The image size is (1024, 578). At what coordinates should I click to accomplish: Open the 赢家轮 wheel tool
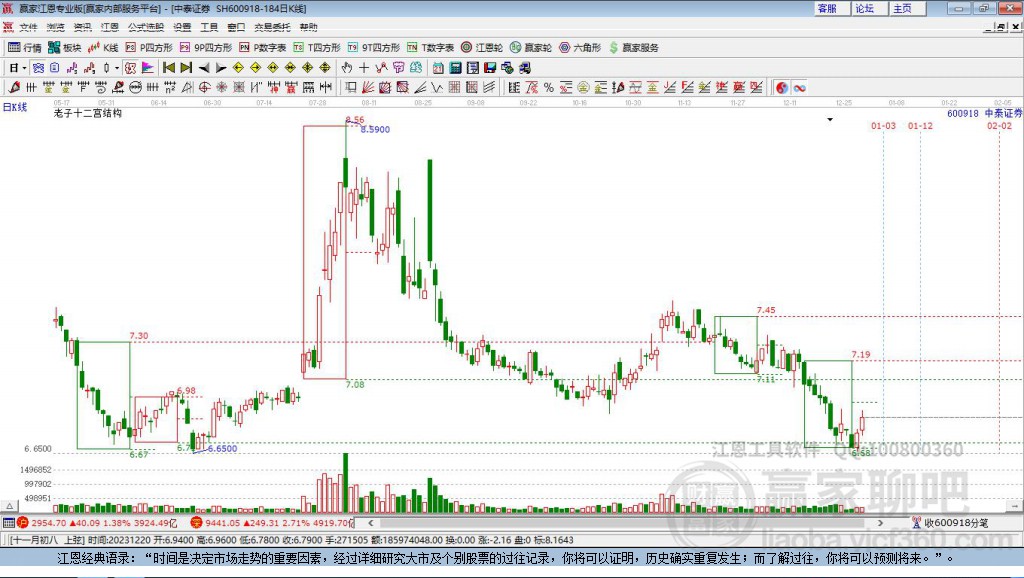(x=531, y=48)
